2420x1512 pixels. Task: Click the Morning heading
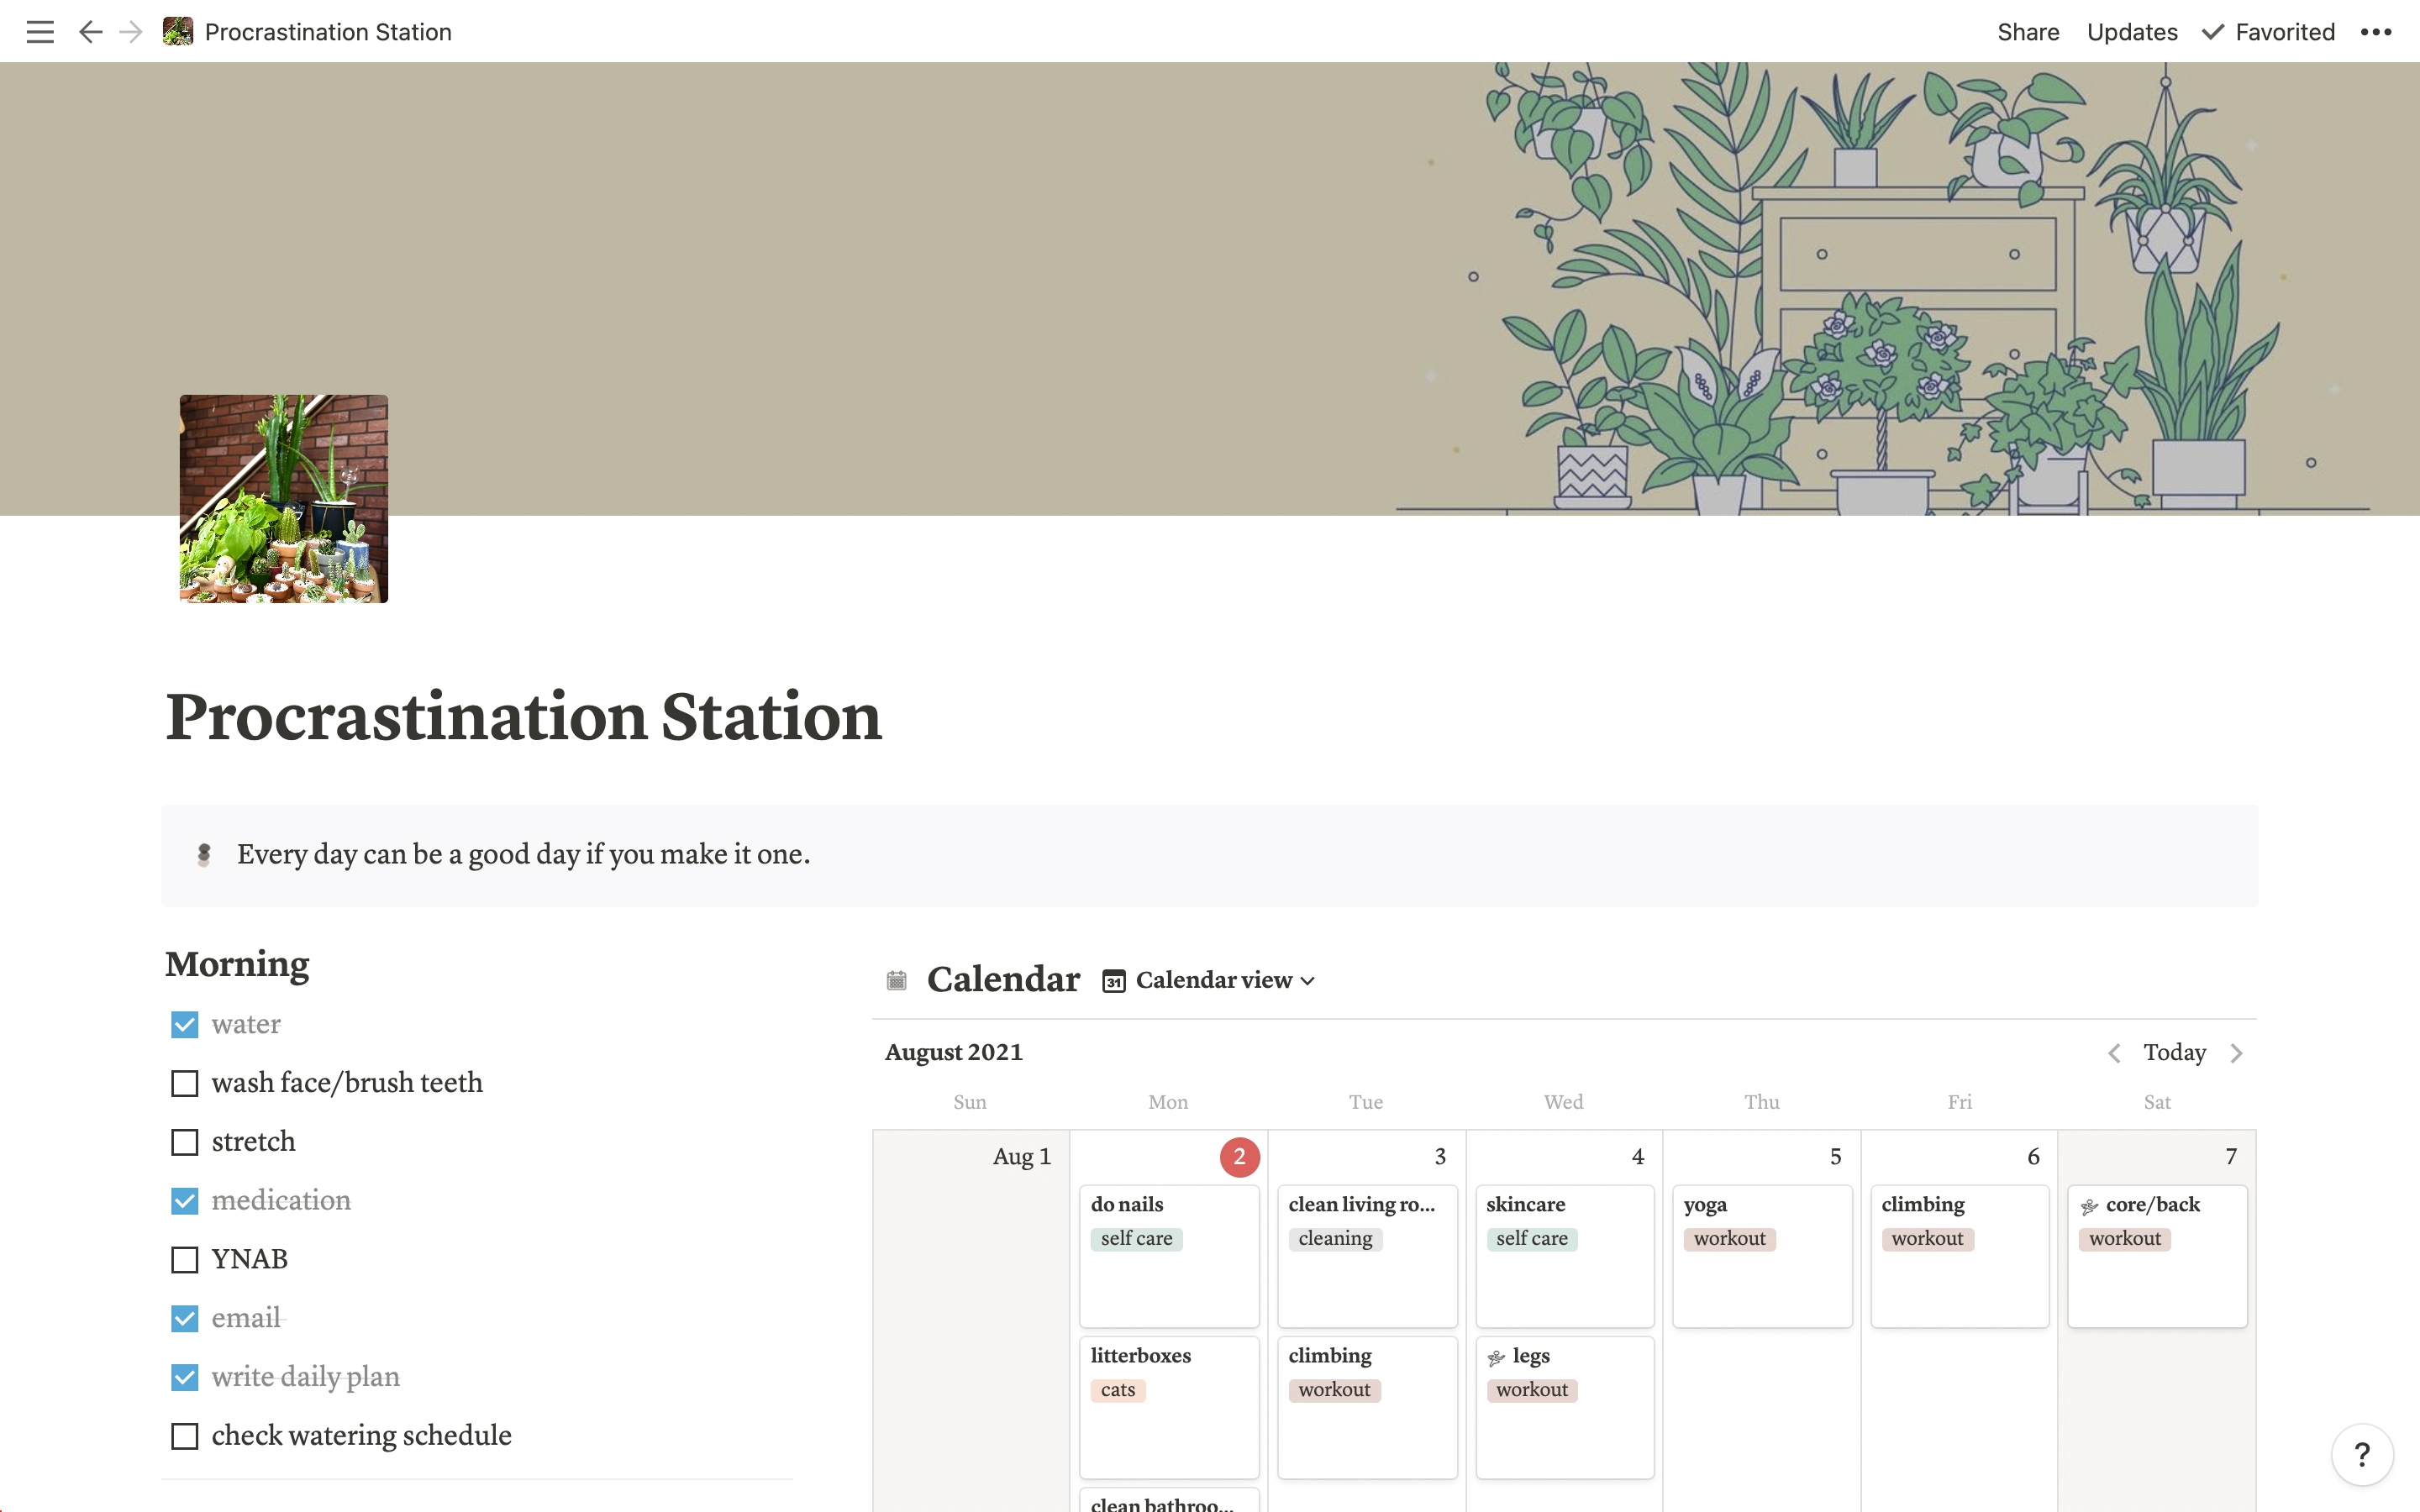[237, 964]
